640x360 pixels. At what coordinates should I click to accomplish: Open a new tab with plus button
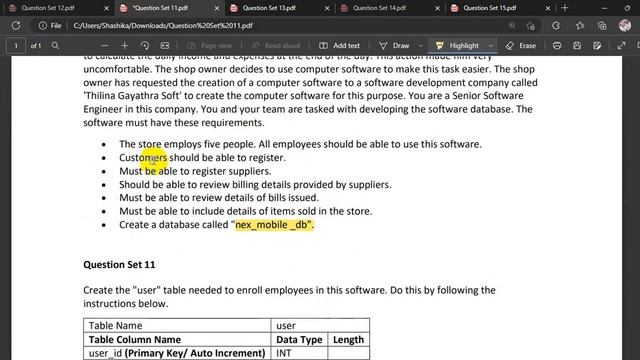565,8
